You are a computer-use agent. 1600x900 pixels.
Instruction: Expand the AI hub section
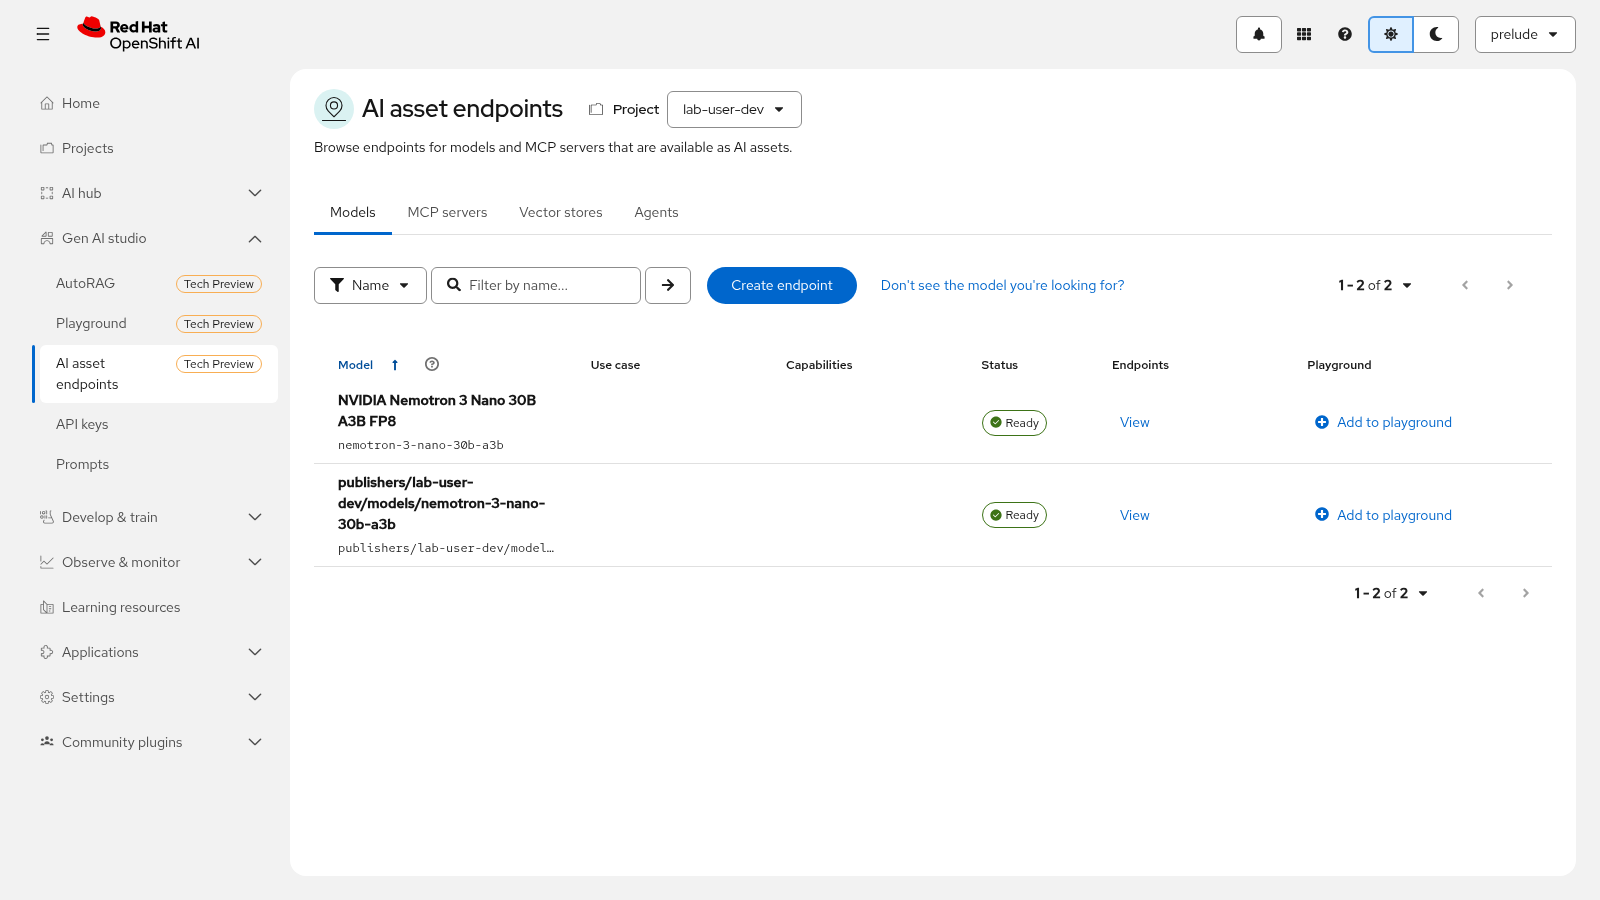(155, 193)
